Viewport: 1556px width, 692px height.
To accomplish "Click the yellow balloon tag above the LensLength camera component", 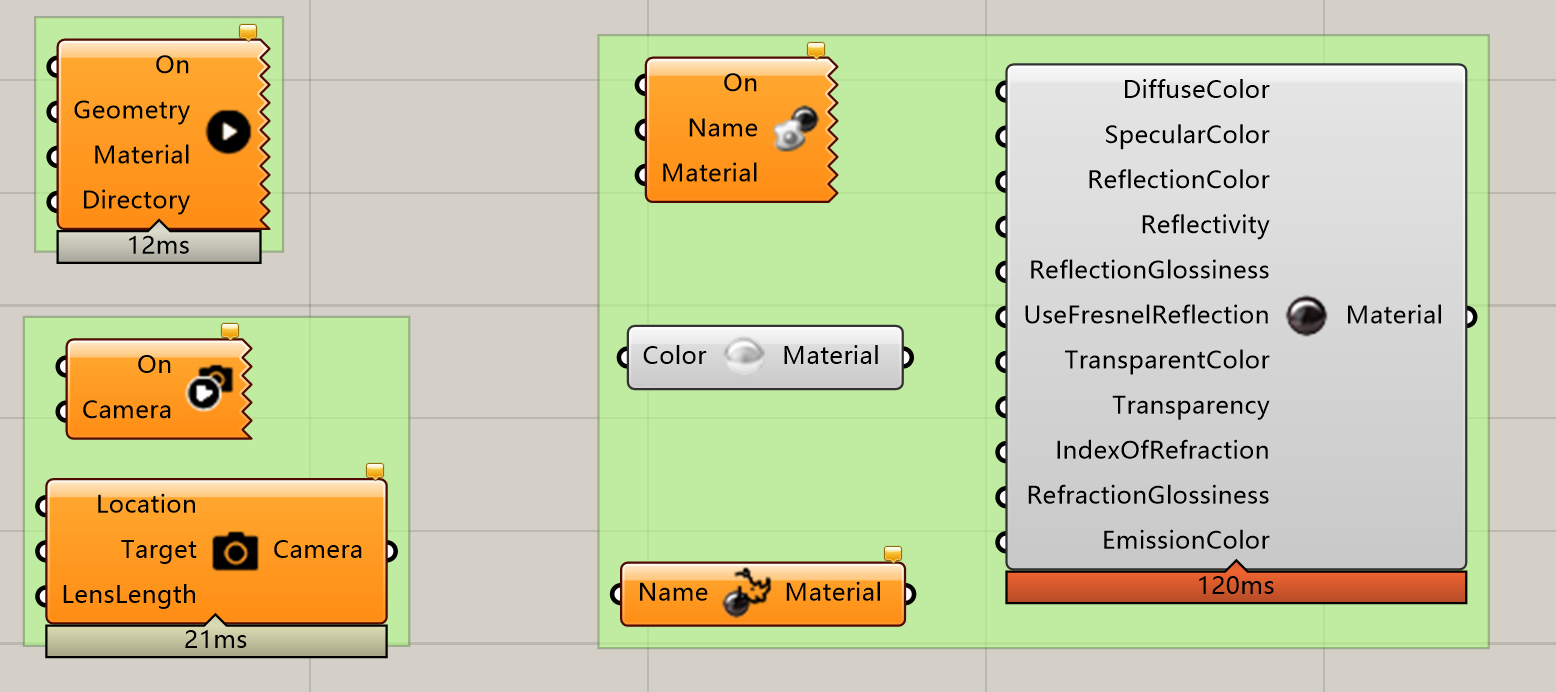I will click(x=375, y=470).
